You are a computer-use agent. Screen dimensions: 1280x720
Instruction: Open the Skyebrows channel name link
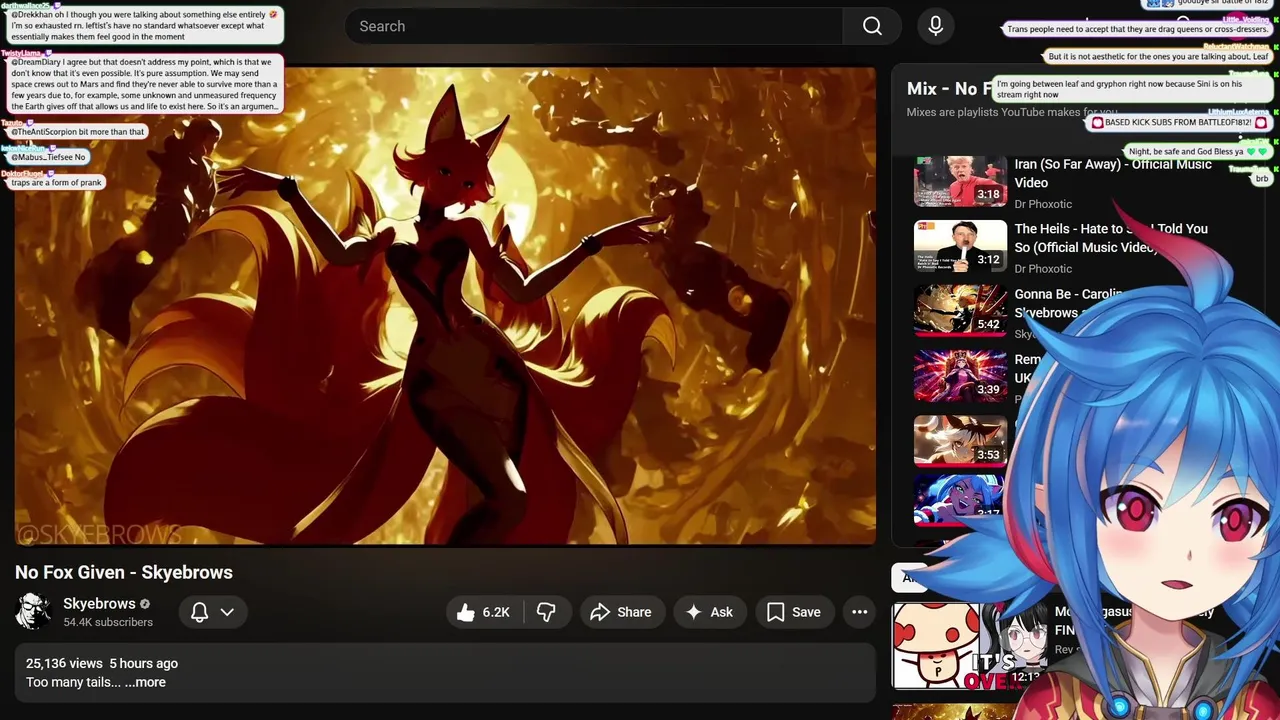[x=99, y=604]
